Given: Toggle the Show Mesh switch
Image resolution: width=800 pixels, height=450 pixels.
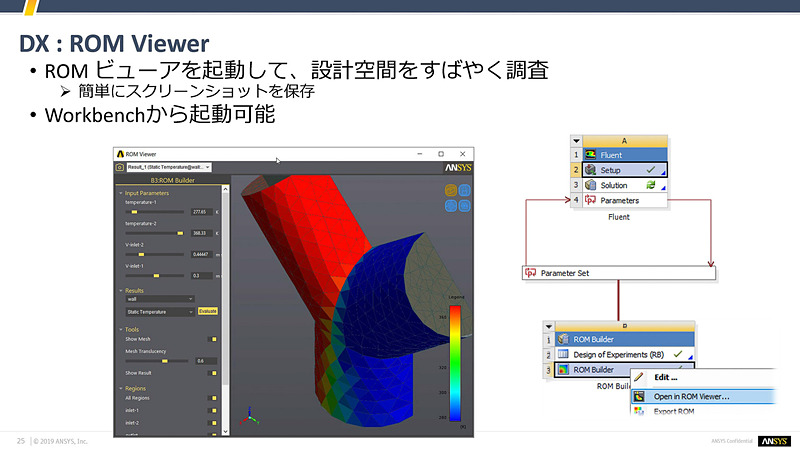Looking at the screenshot, I should tap(213, 339).
